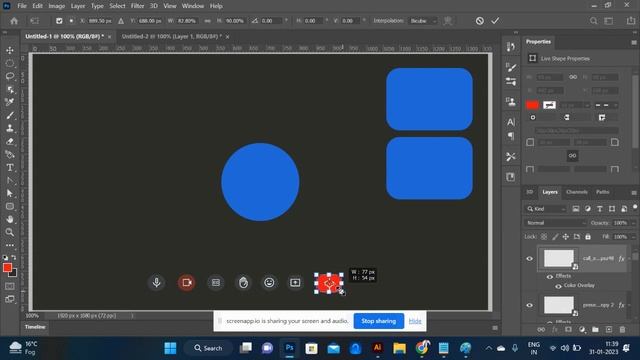640x360 pixels.
Task: Click the Home icon in options bar
Action: click(x=14, y=21)
